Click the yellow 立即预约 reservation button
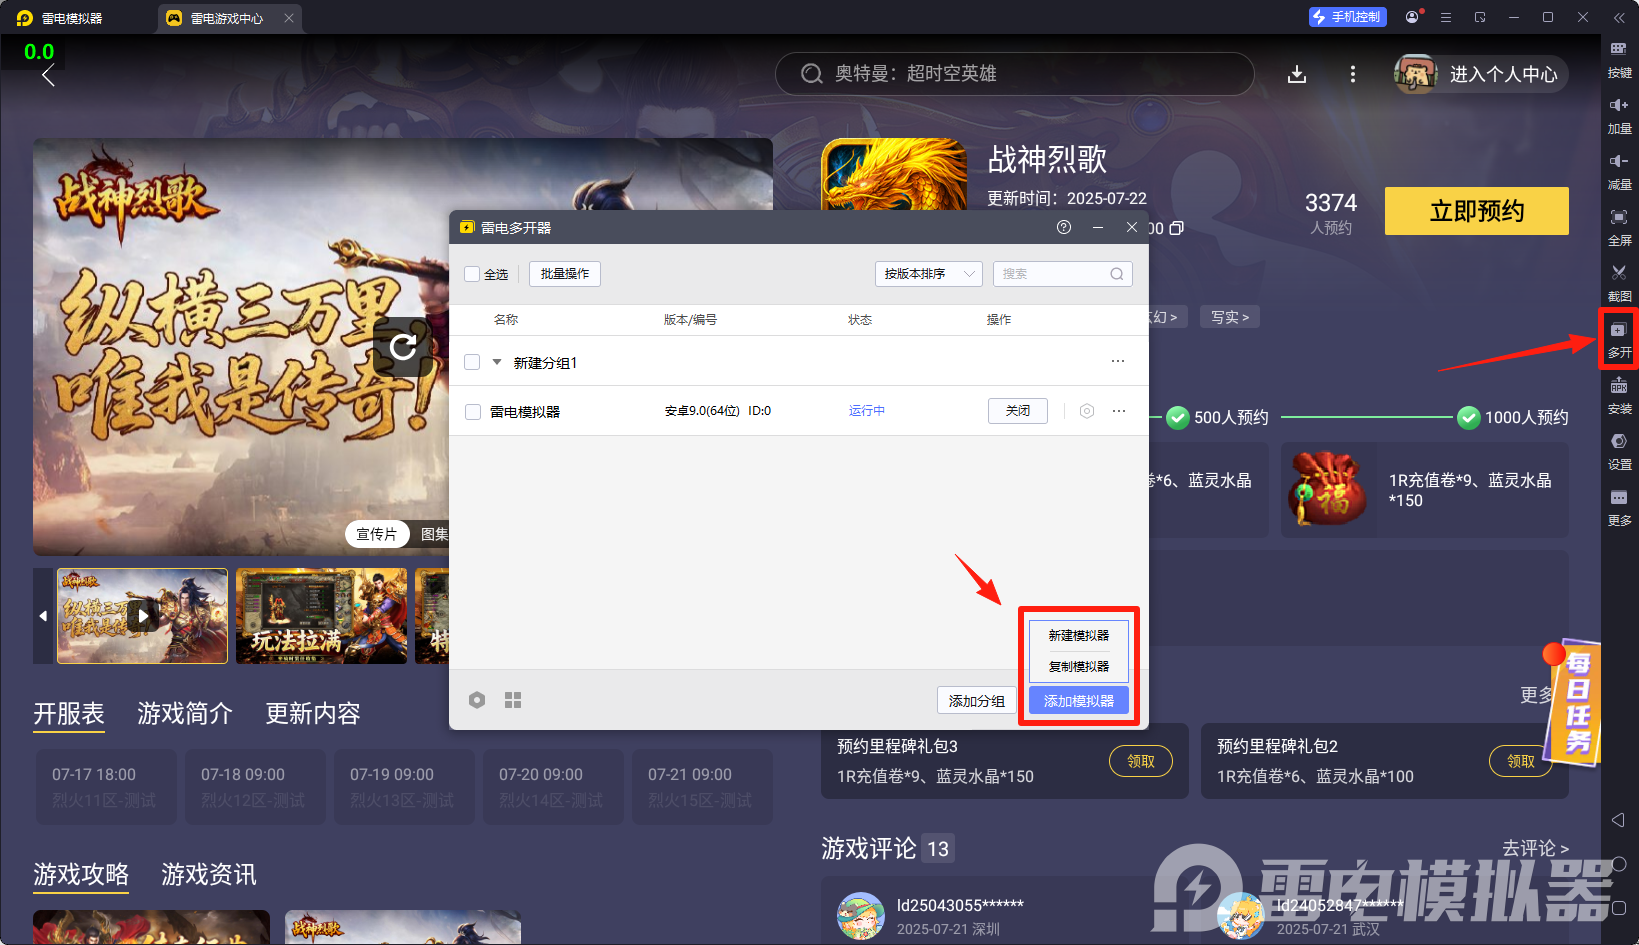The height and width of the screenshot is (945, 1639). point(1476,211)
